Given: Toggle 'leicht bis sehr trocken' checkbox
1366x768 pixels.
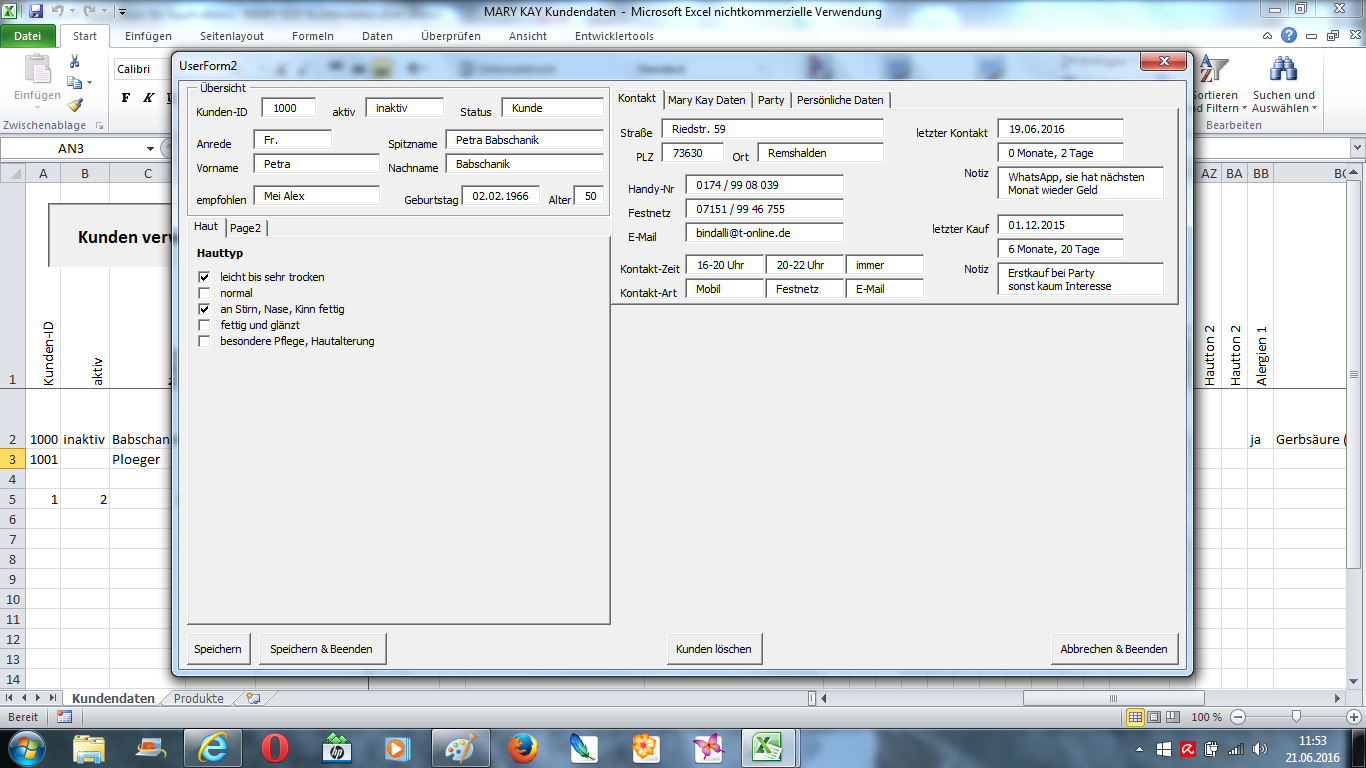Looking at the screenshot, I should pos(204,277).
